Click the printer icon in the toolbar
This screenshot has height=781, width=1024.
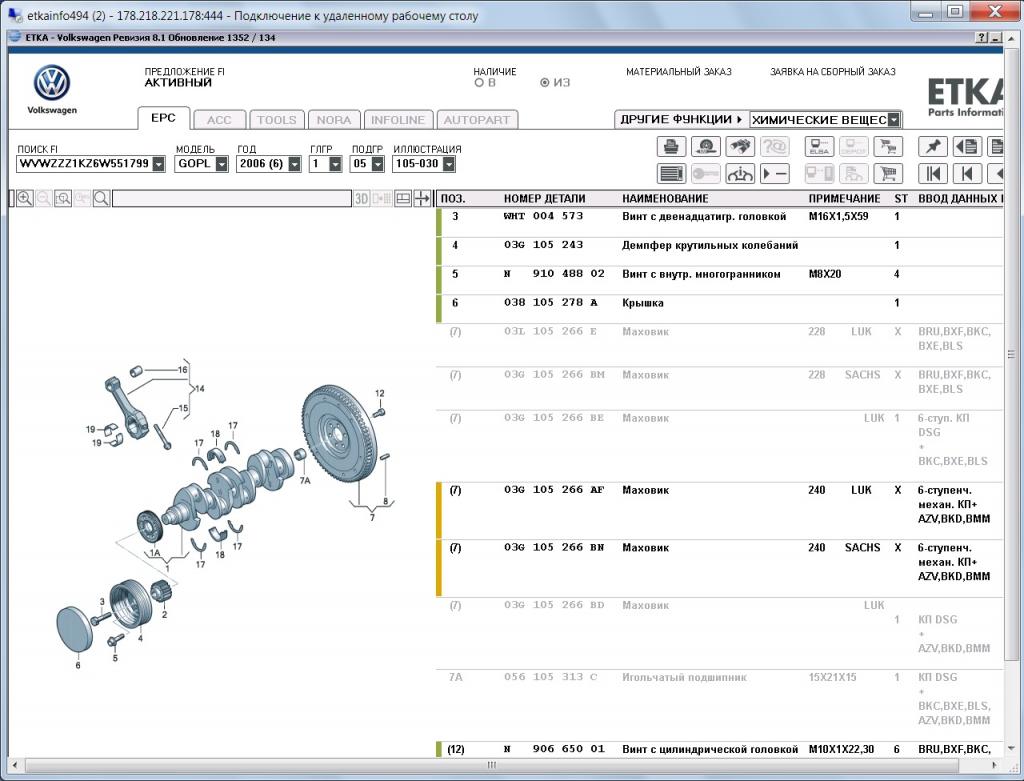click(671, 146)
